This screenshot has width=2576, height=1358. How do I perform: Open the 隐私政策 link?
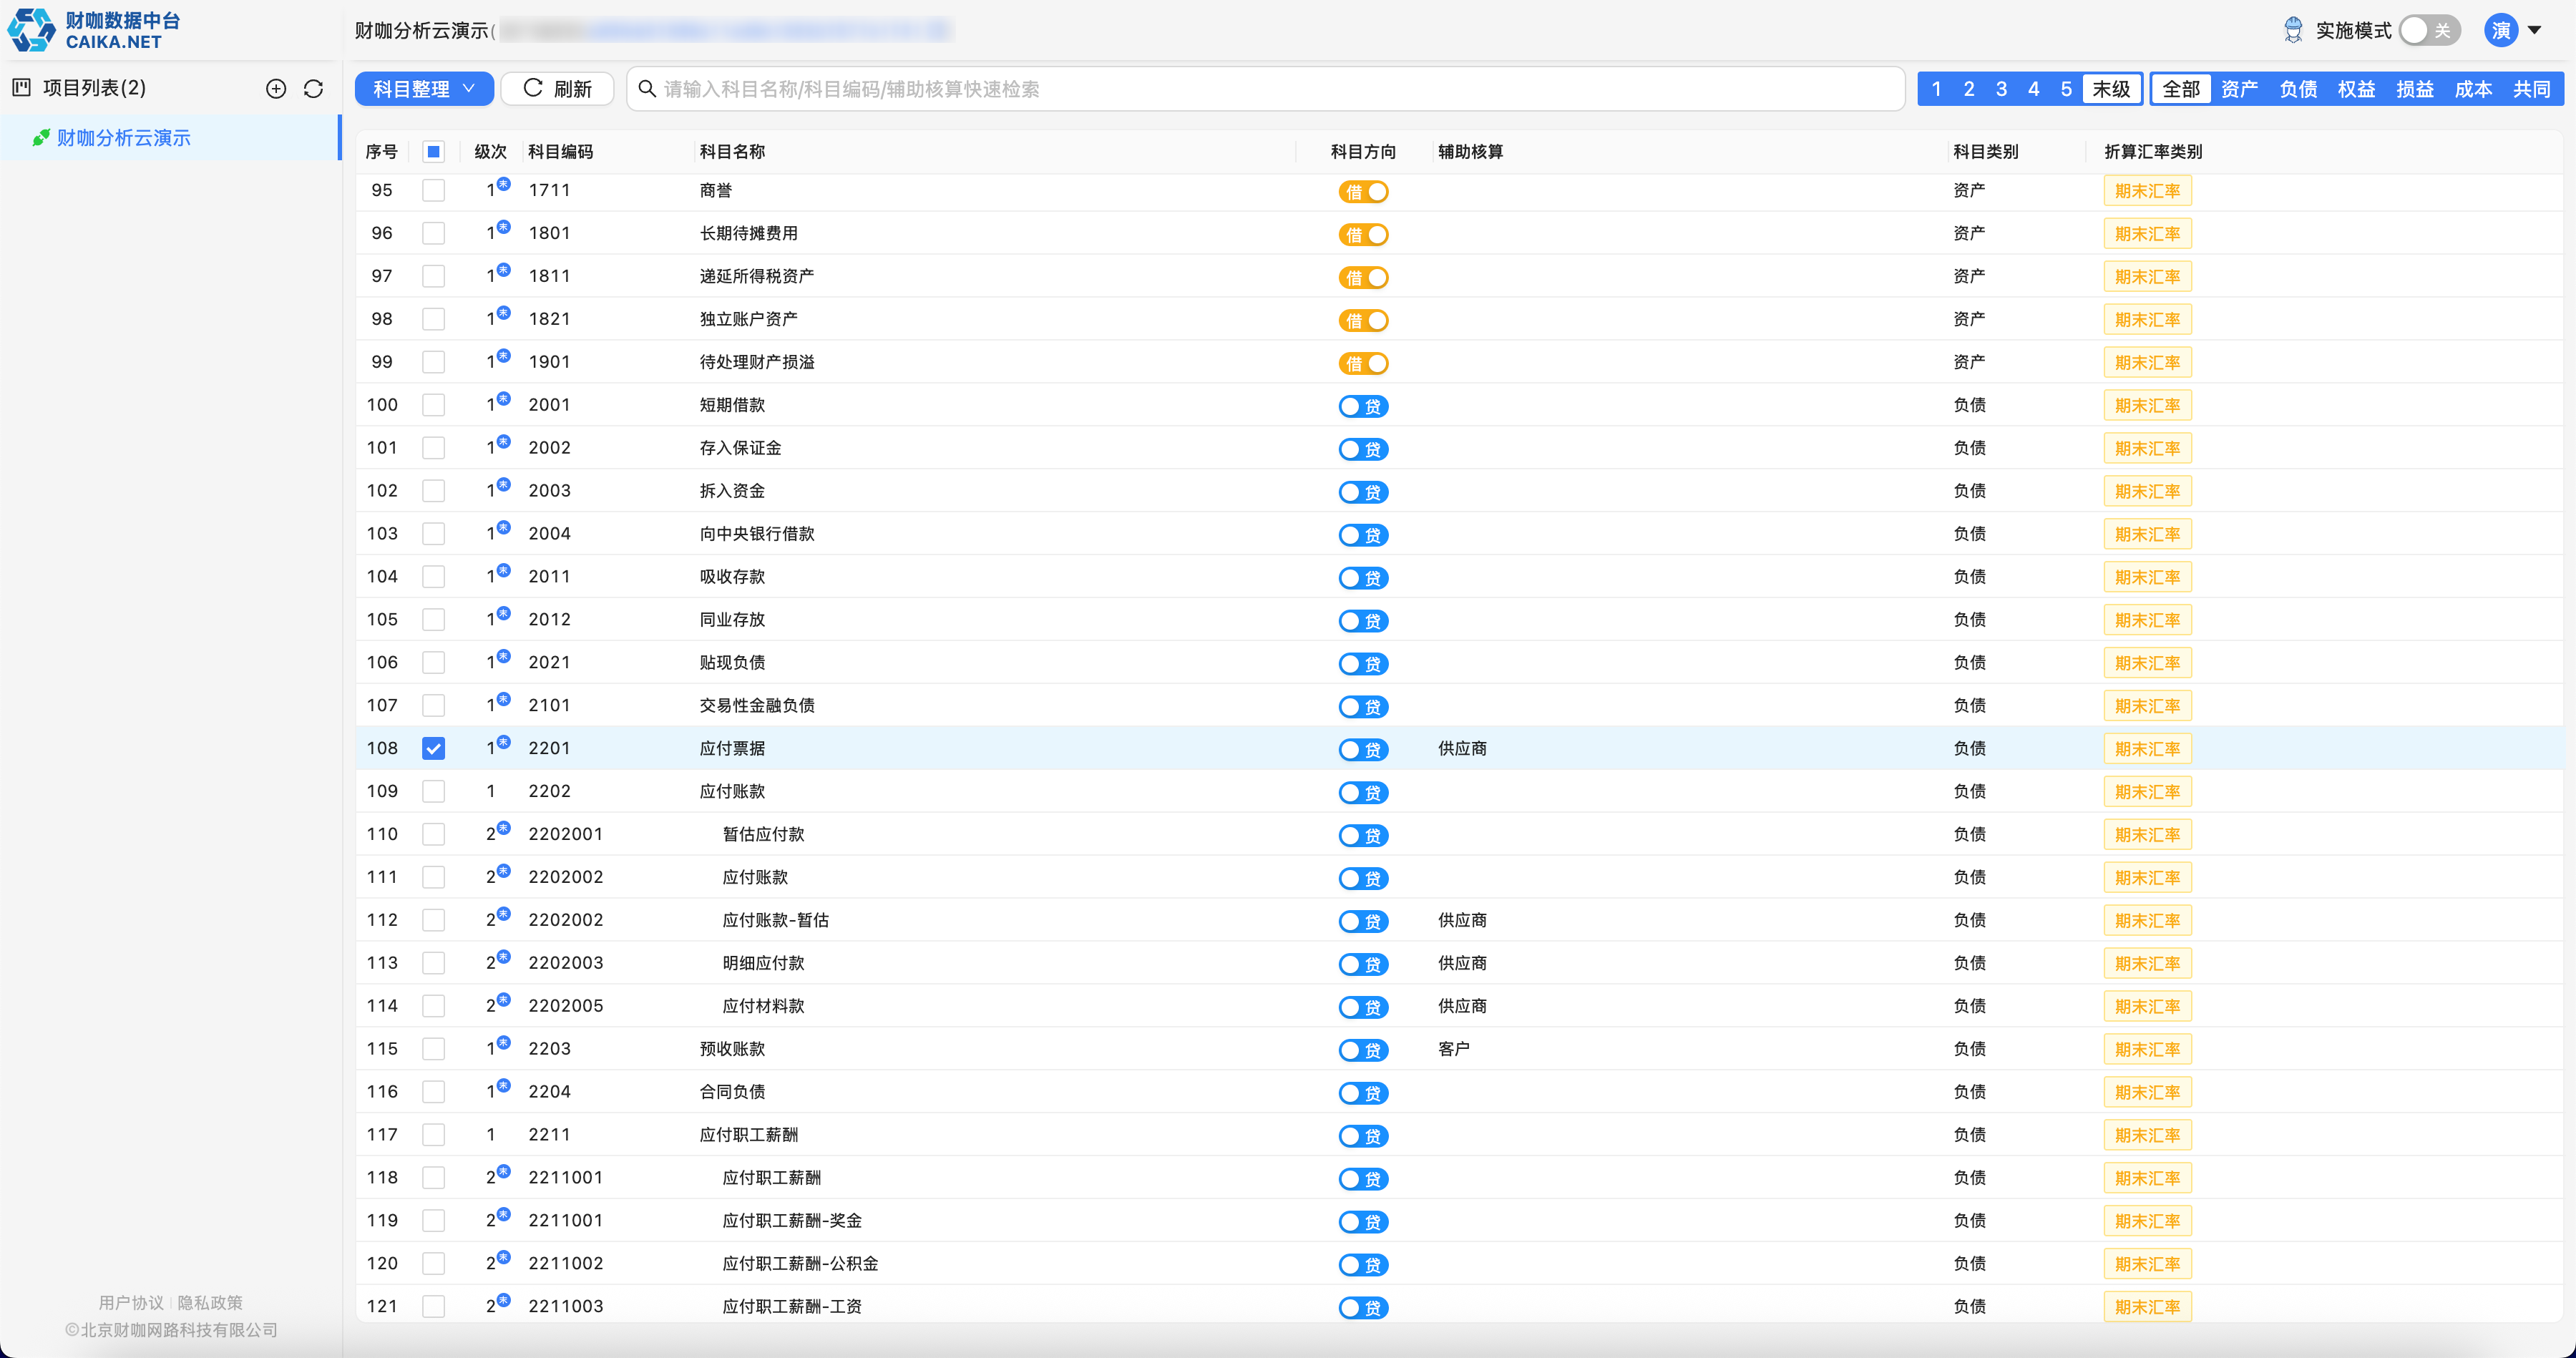210,1302
